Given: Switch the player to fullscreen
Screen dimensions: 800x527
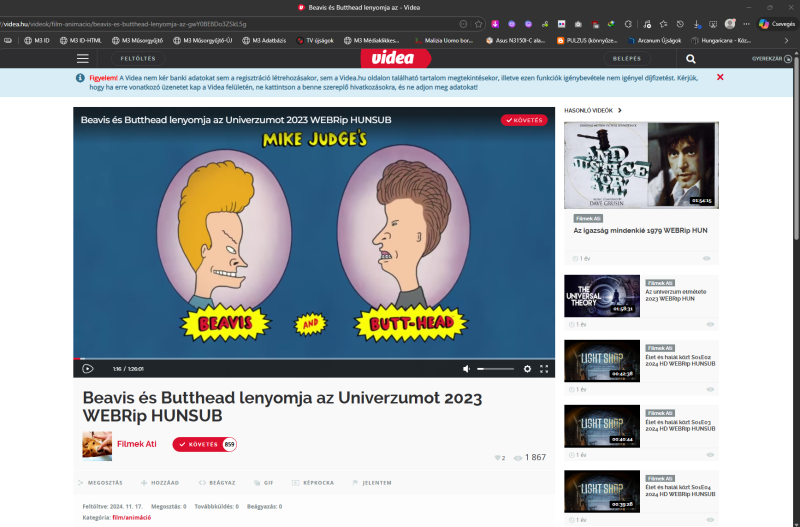Looking at the screenshot, I should (544, 369).
